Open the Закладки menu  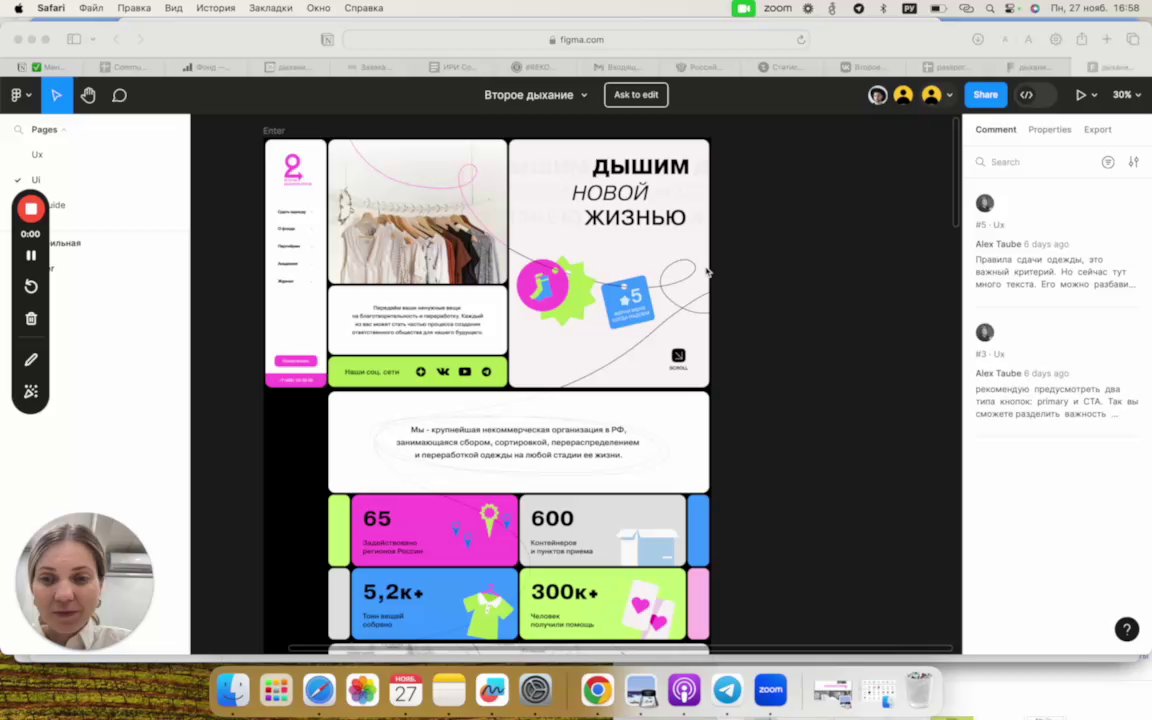(270, 8)
